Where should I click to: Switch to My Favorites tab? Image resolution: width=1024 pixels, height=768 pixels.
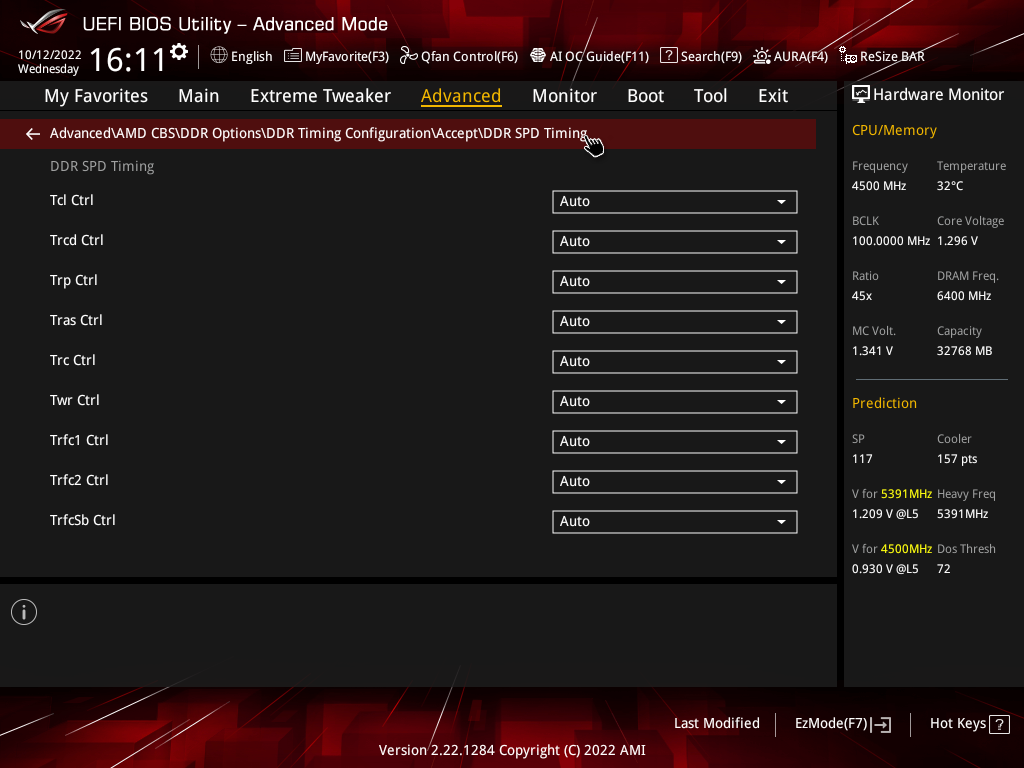pyautogui.click(x=96, y=96)
